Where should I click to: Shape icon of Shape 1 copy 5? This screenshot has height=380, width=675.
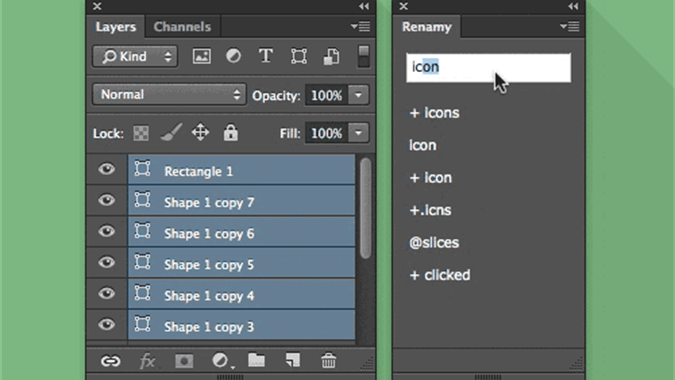point(142,262)
